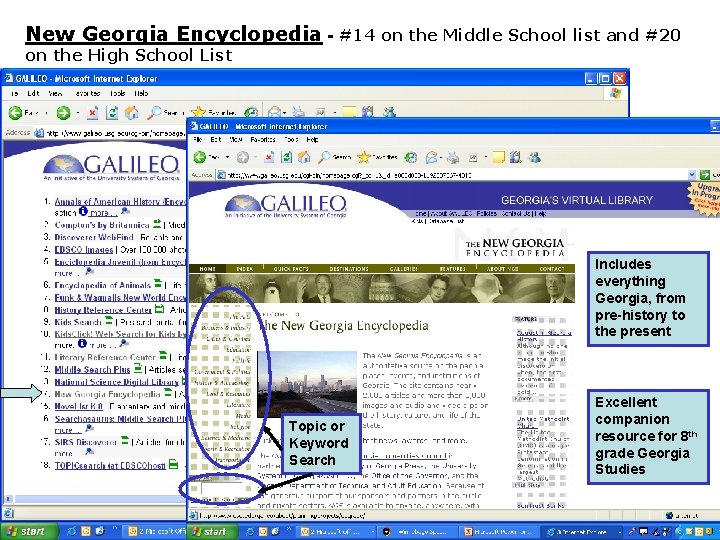Image resolution: width=720 pixels, height=540 pixels.
Task: Select the DESTINATIONS tab on the nav bar
Action: (x=349, y=269)
